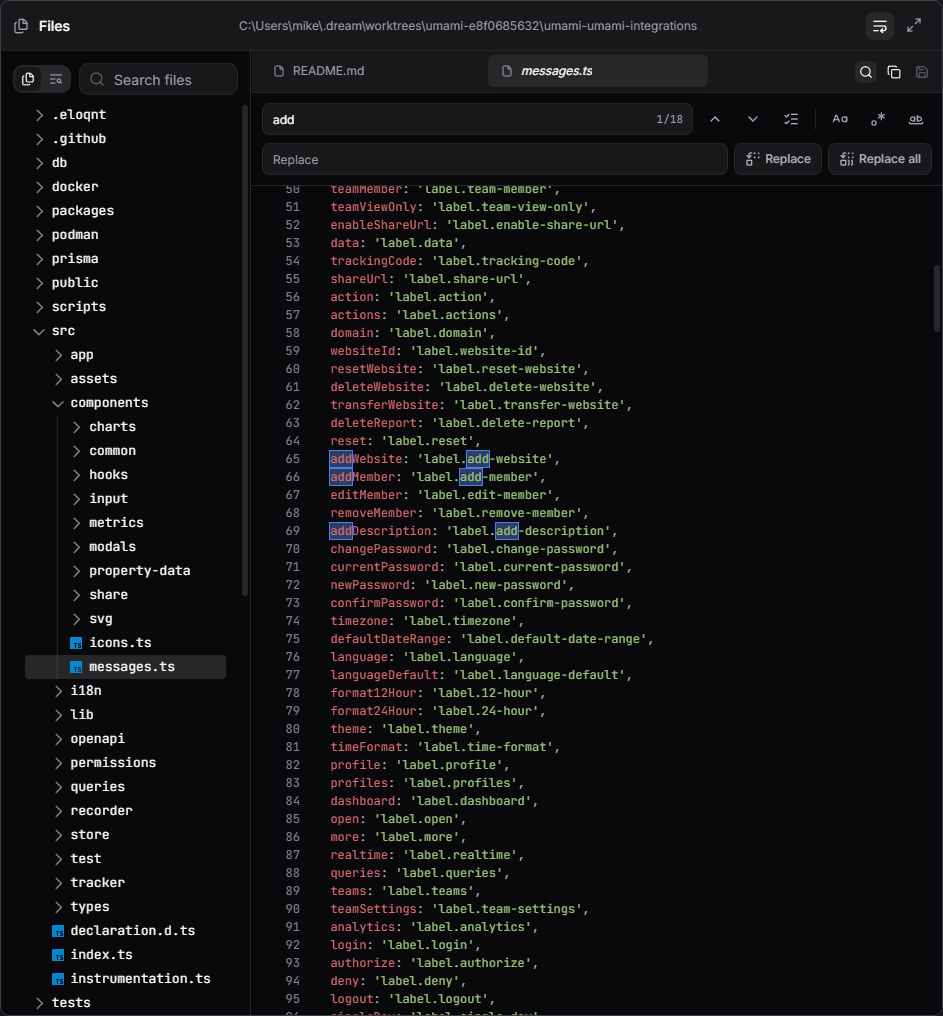
Task: Click the copy file contents icon
Action: 894,72
